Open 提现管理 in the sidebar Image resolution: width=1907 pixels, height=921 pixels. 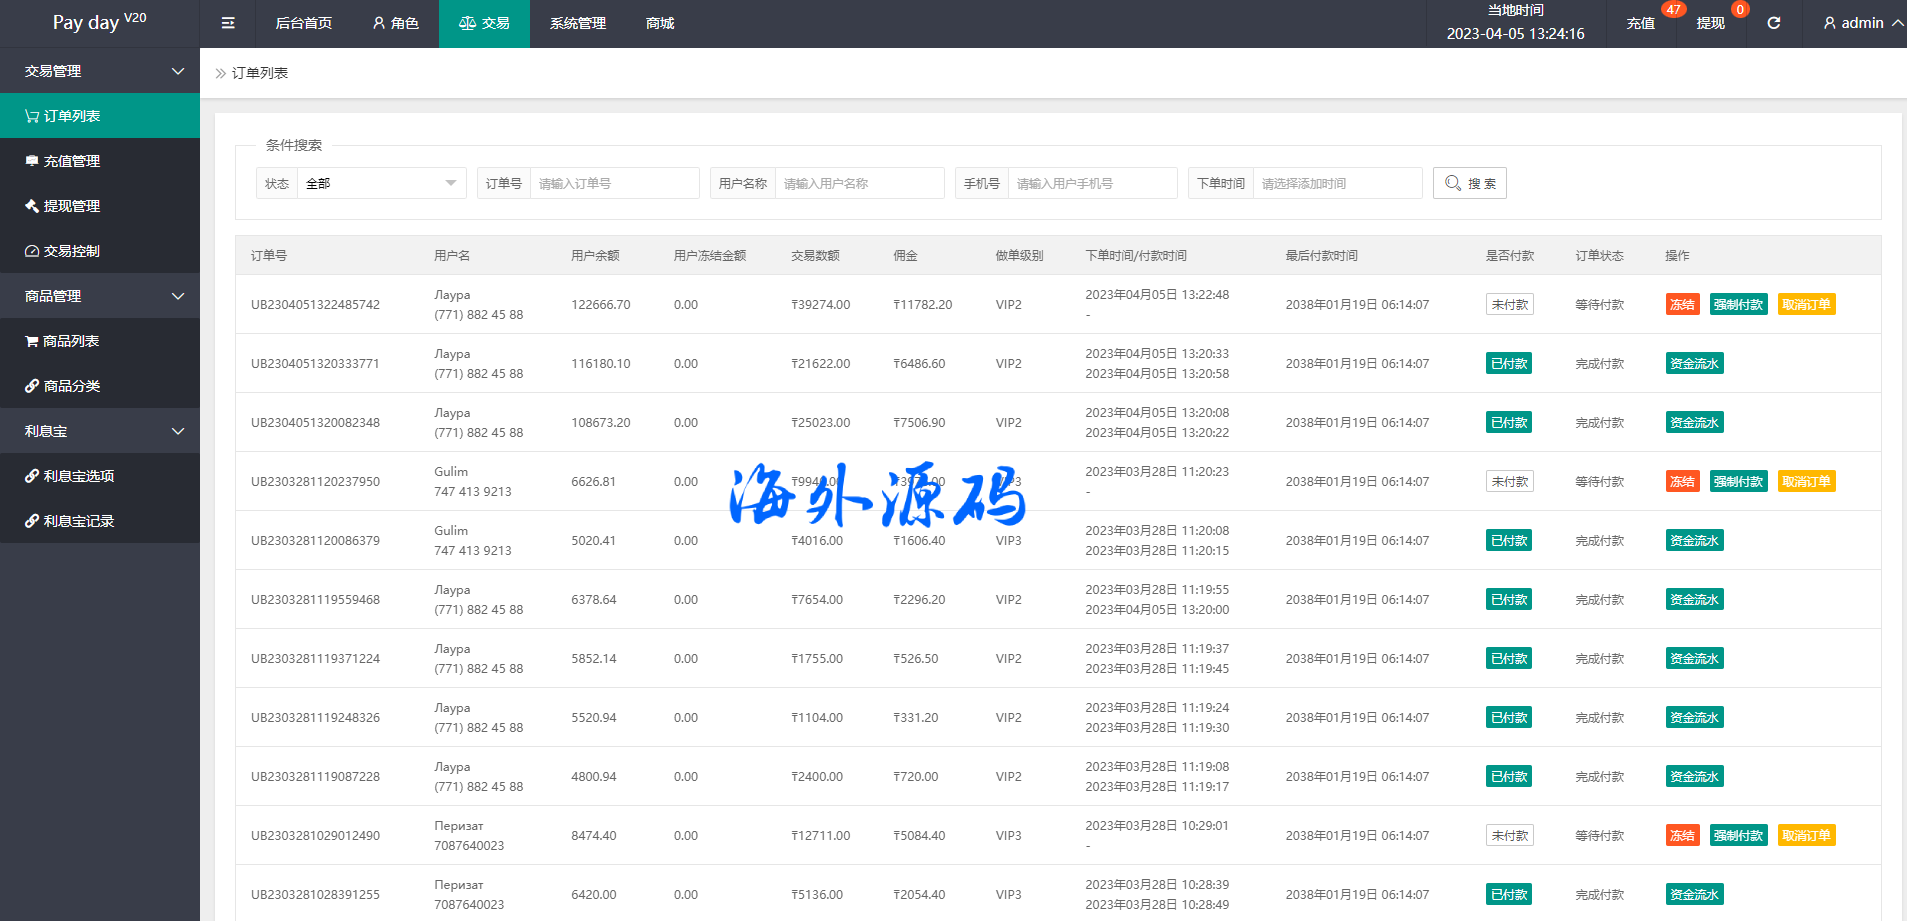point(100,206)
